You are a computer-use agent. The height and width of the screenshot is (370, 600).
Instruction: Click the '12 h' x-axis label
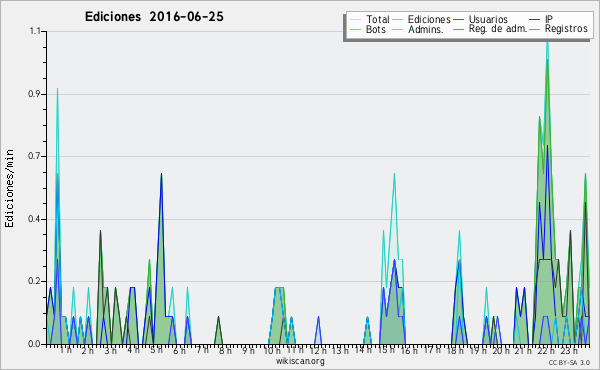pos(318,350)
